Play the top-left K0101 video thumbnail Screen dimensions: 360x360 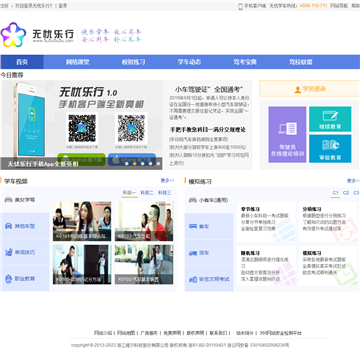[82, 221]
